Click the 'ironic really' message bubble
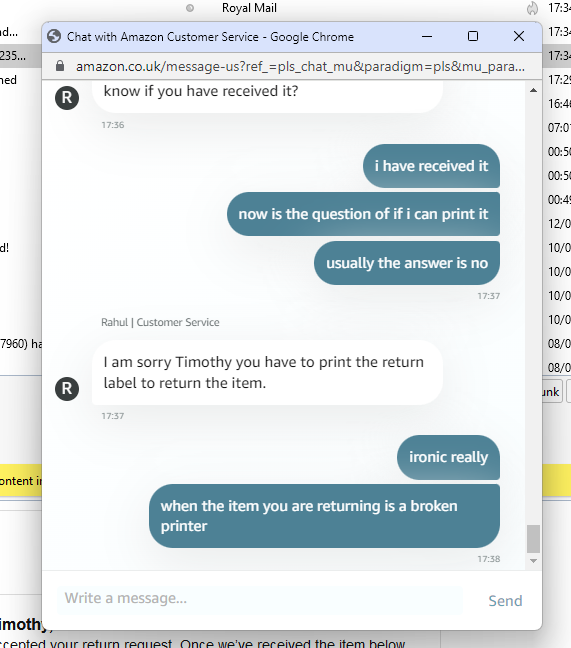Viewport: 571px width, 648px height. (448, 457)
